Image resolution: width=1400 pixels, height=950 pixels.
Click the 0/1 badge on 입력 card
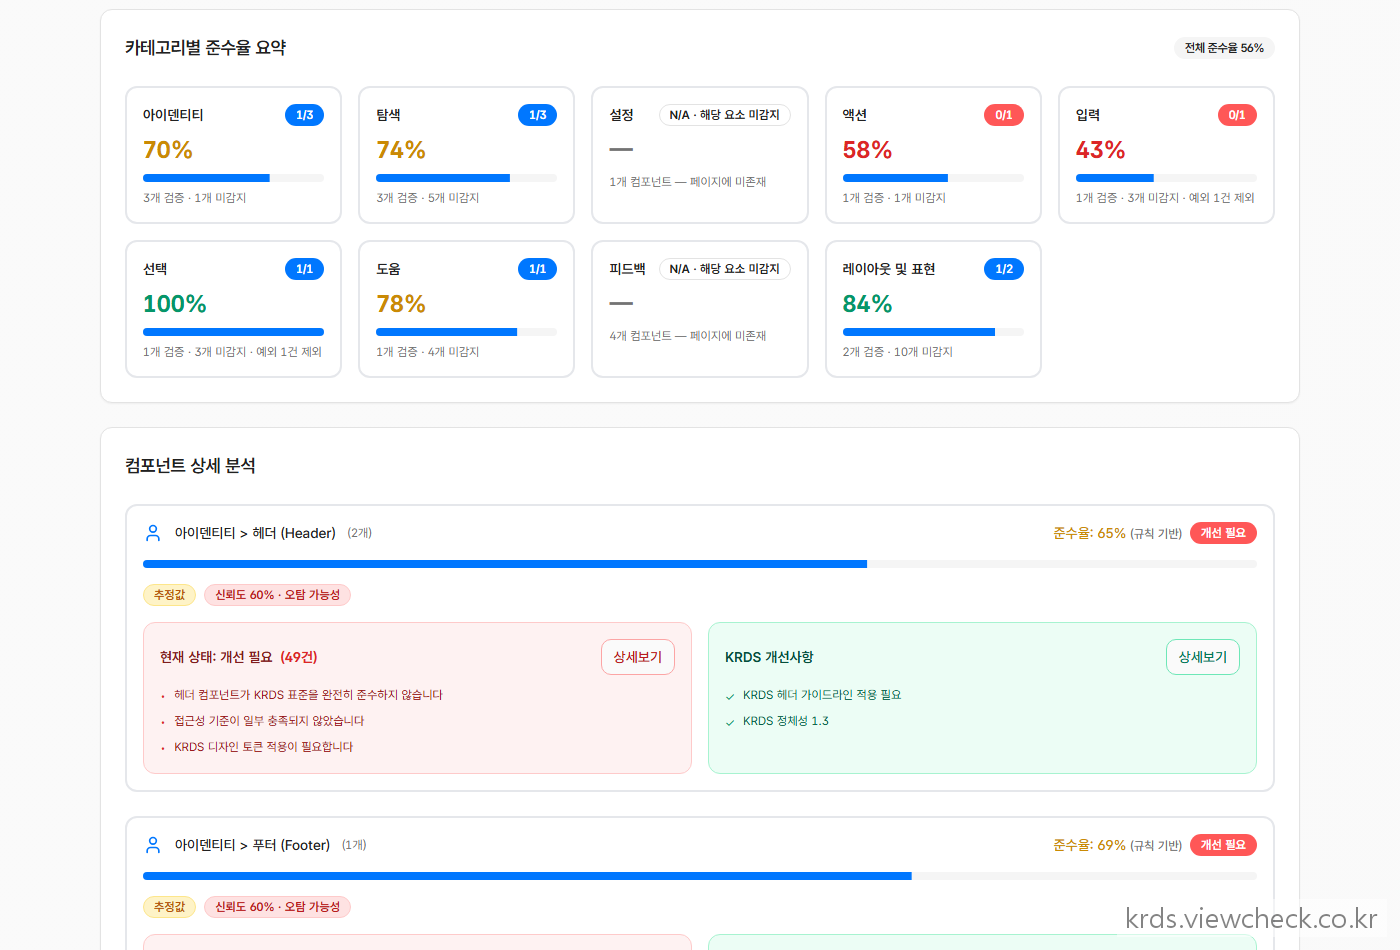click(1237, 115)
